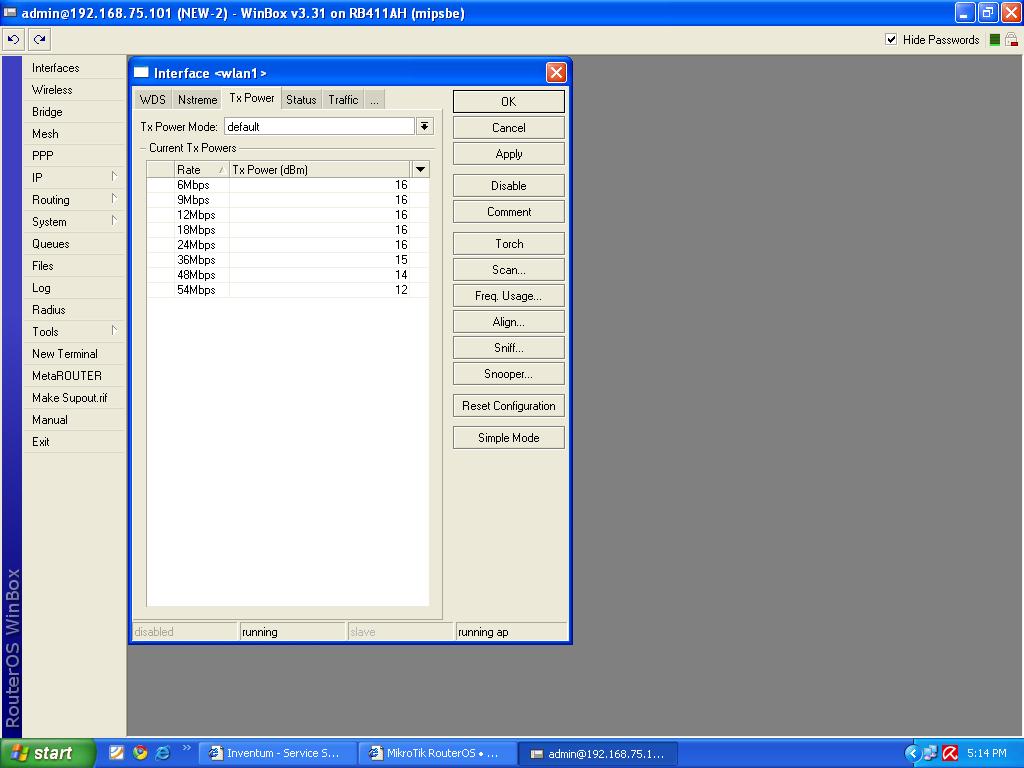The height and width of the screenshot is (768, 1024).
Task: Select the 54Mbps rate row
Action: 287,290
